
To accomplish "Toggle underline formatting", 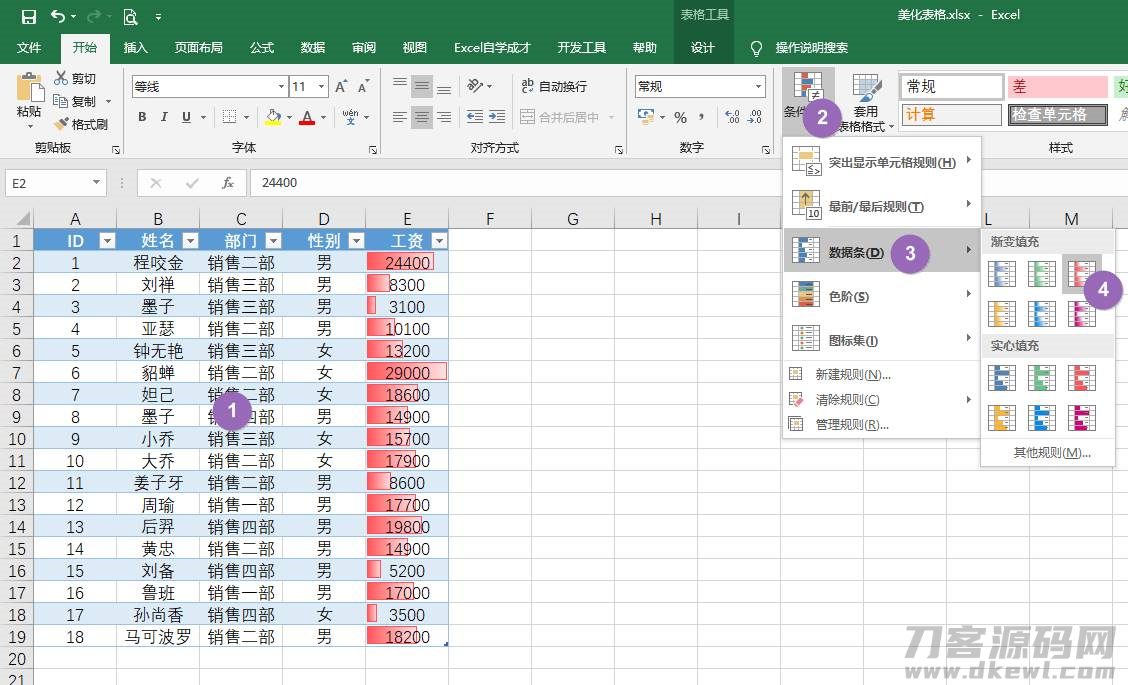I will point(186,117).
